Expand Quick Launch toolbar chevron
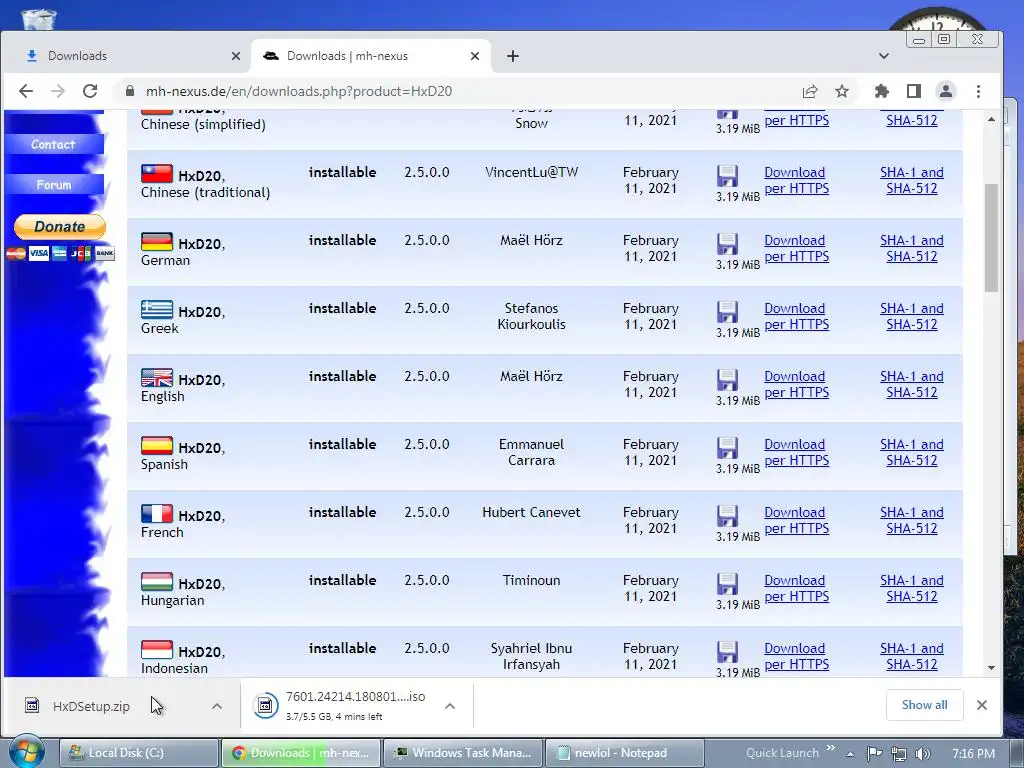 click(831, 748)
